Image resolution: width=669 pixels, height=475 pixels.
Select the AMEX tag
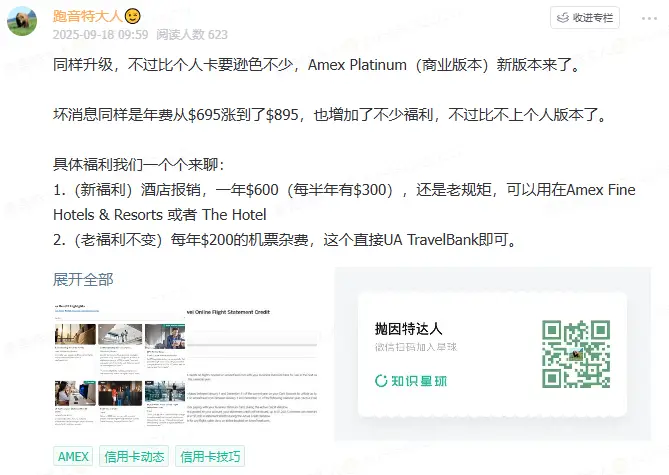point(73,457)
